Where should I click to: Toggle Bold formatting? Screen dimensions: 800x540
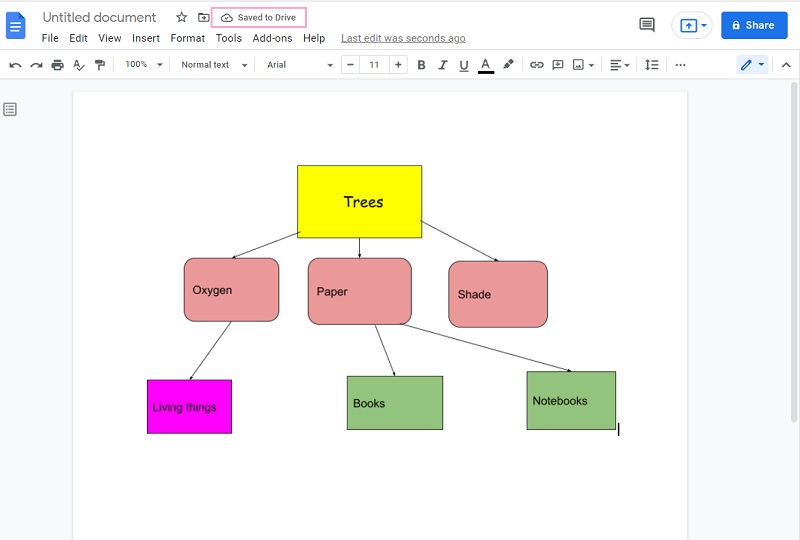point(421,65)
